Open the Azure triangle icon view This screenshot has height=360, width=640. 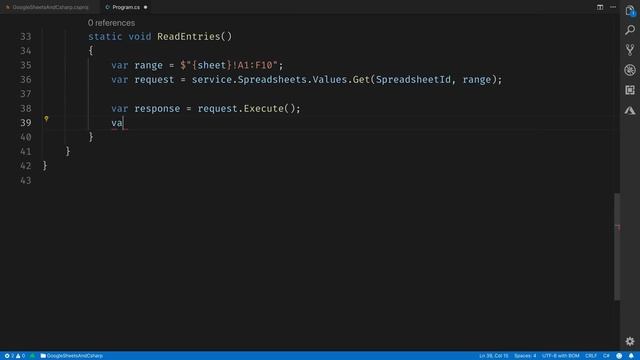point(630,111)
